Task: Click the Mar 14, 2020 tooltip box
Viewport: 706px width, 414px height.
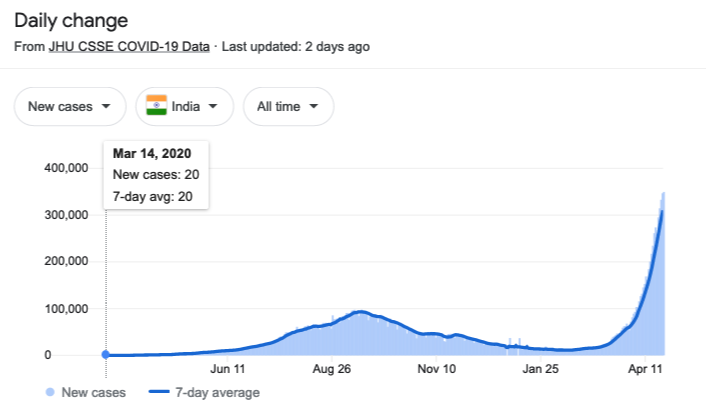Action: coord(156,174)
